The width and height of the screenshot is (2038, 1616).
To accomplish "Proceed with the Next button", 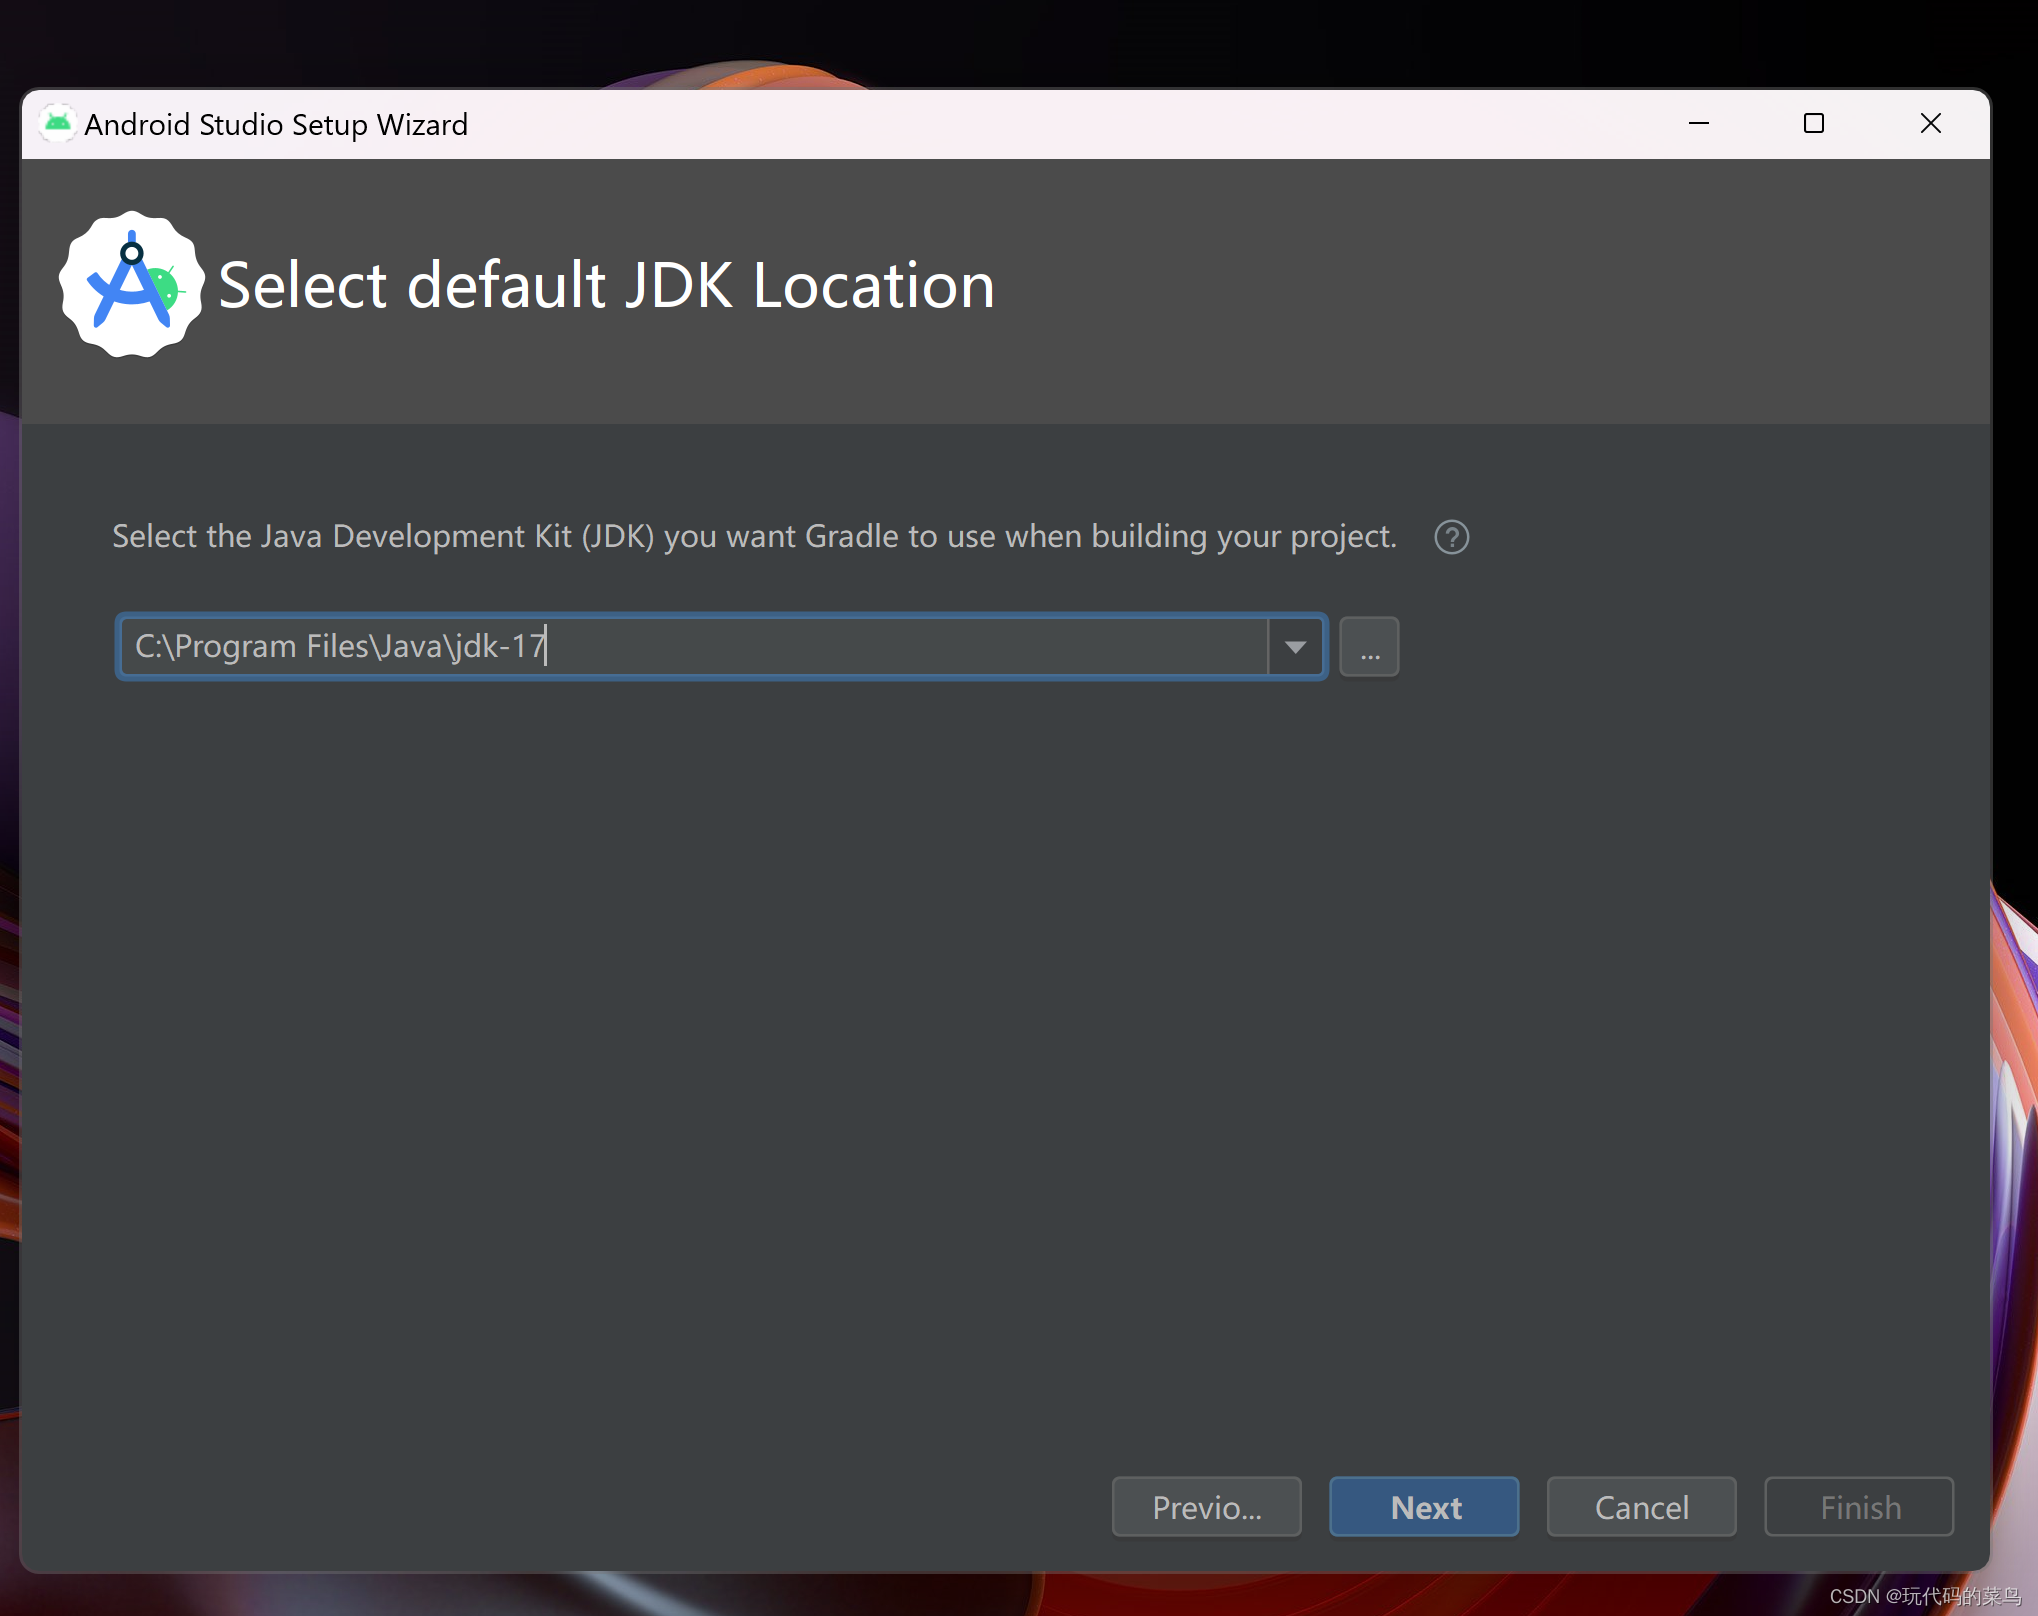I will [x=1424, y=1506].
